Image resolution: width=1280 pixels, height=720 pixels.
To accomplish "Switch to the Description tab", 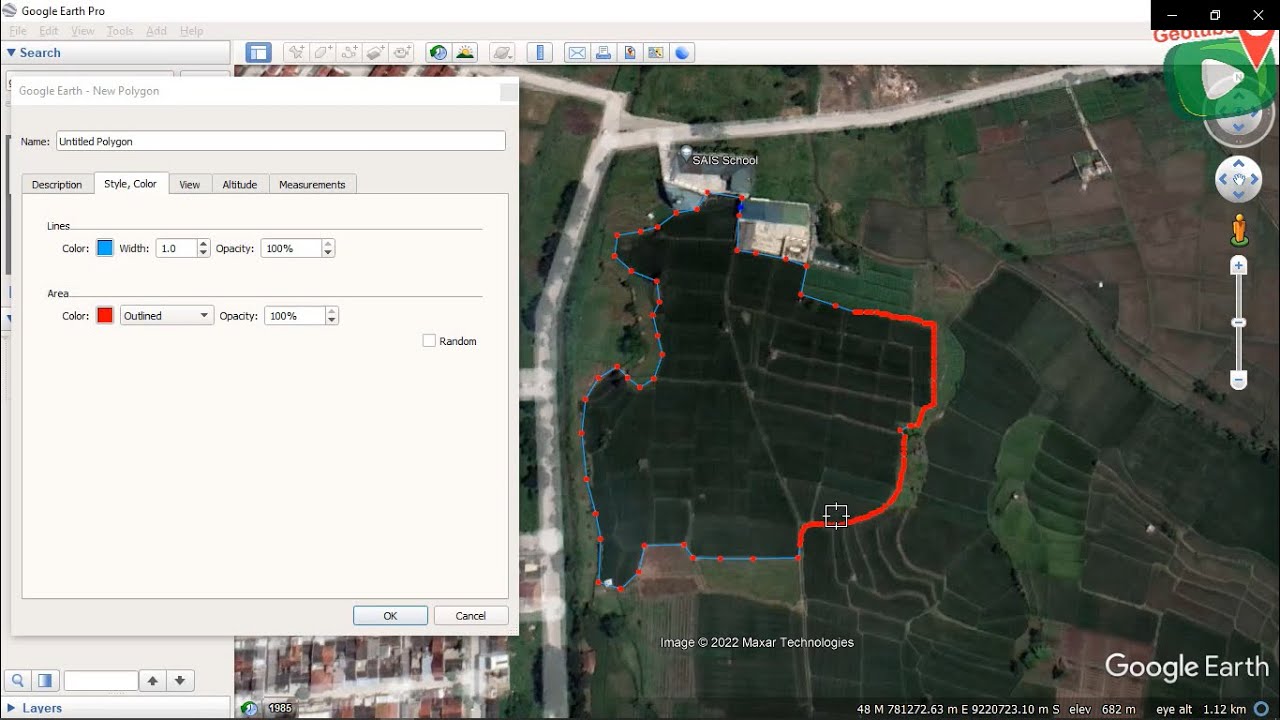I will pos(57,184).
